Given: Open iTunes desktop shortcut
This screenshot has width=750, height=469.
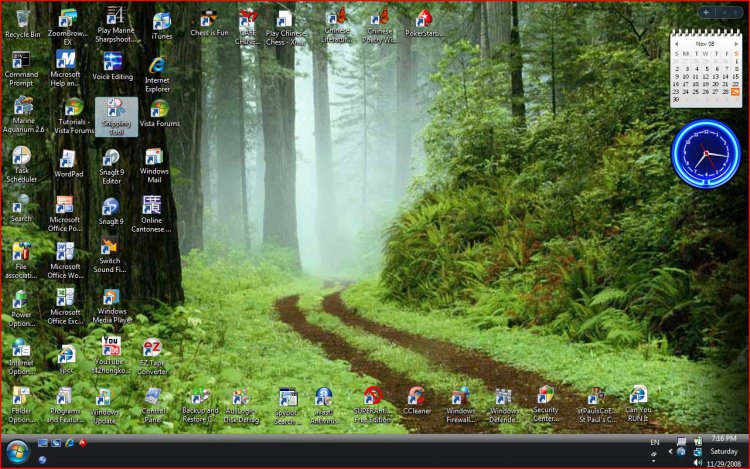Looking at the screenshot, I should coord(161,26).
